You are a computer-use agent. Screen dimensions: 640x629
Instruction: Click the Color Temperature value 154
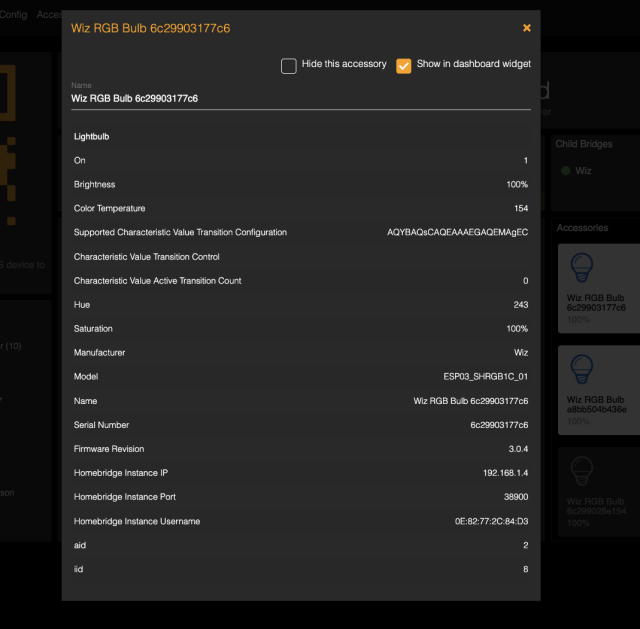tap(521, 209)
